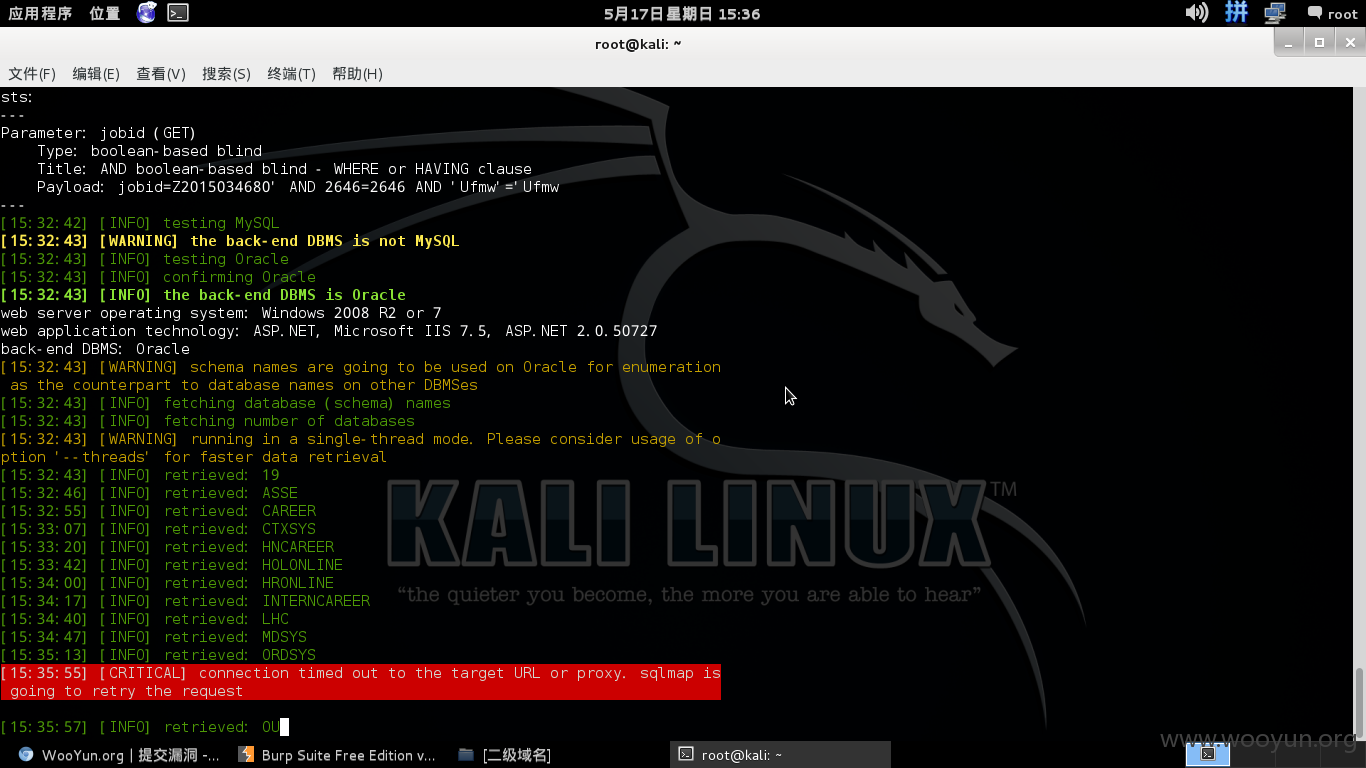Click the WooYun.org browser icon in taskbar
Viewport: 1366px width, 768px height.
pyautogui.click(x=27, y=755)
